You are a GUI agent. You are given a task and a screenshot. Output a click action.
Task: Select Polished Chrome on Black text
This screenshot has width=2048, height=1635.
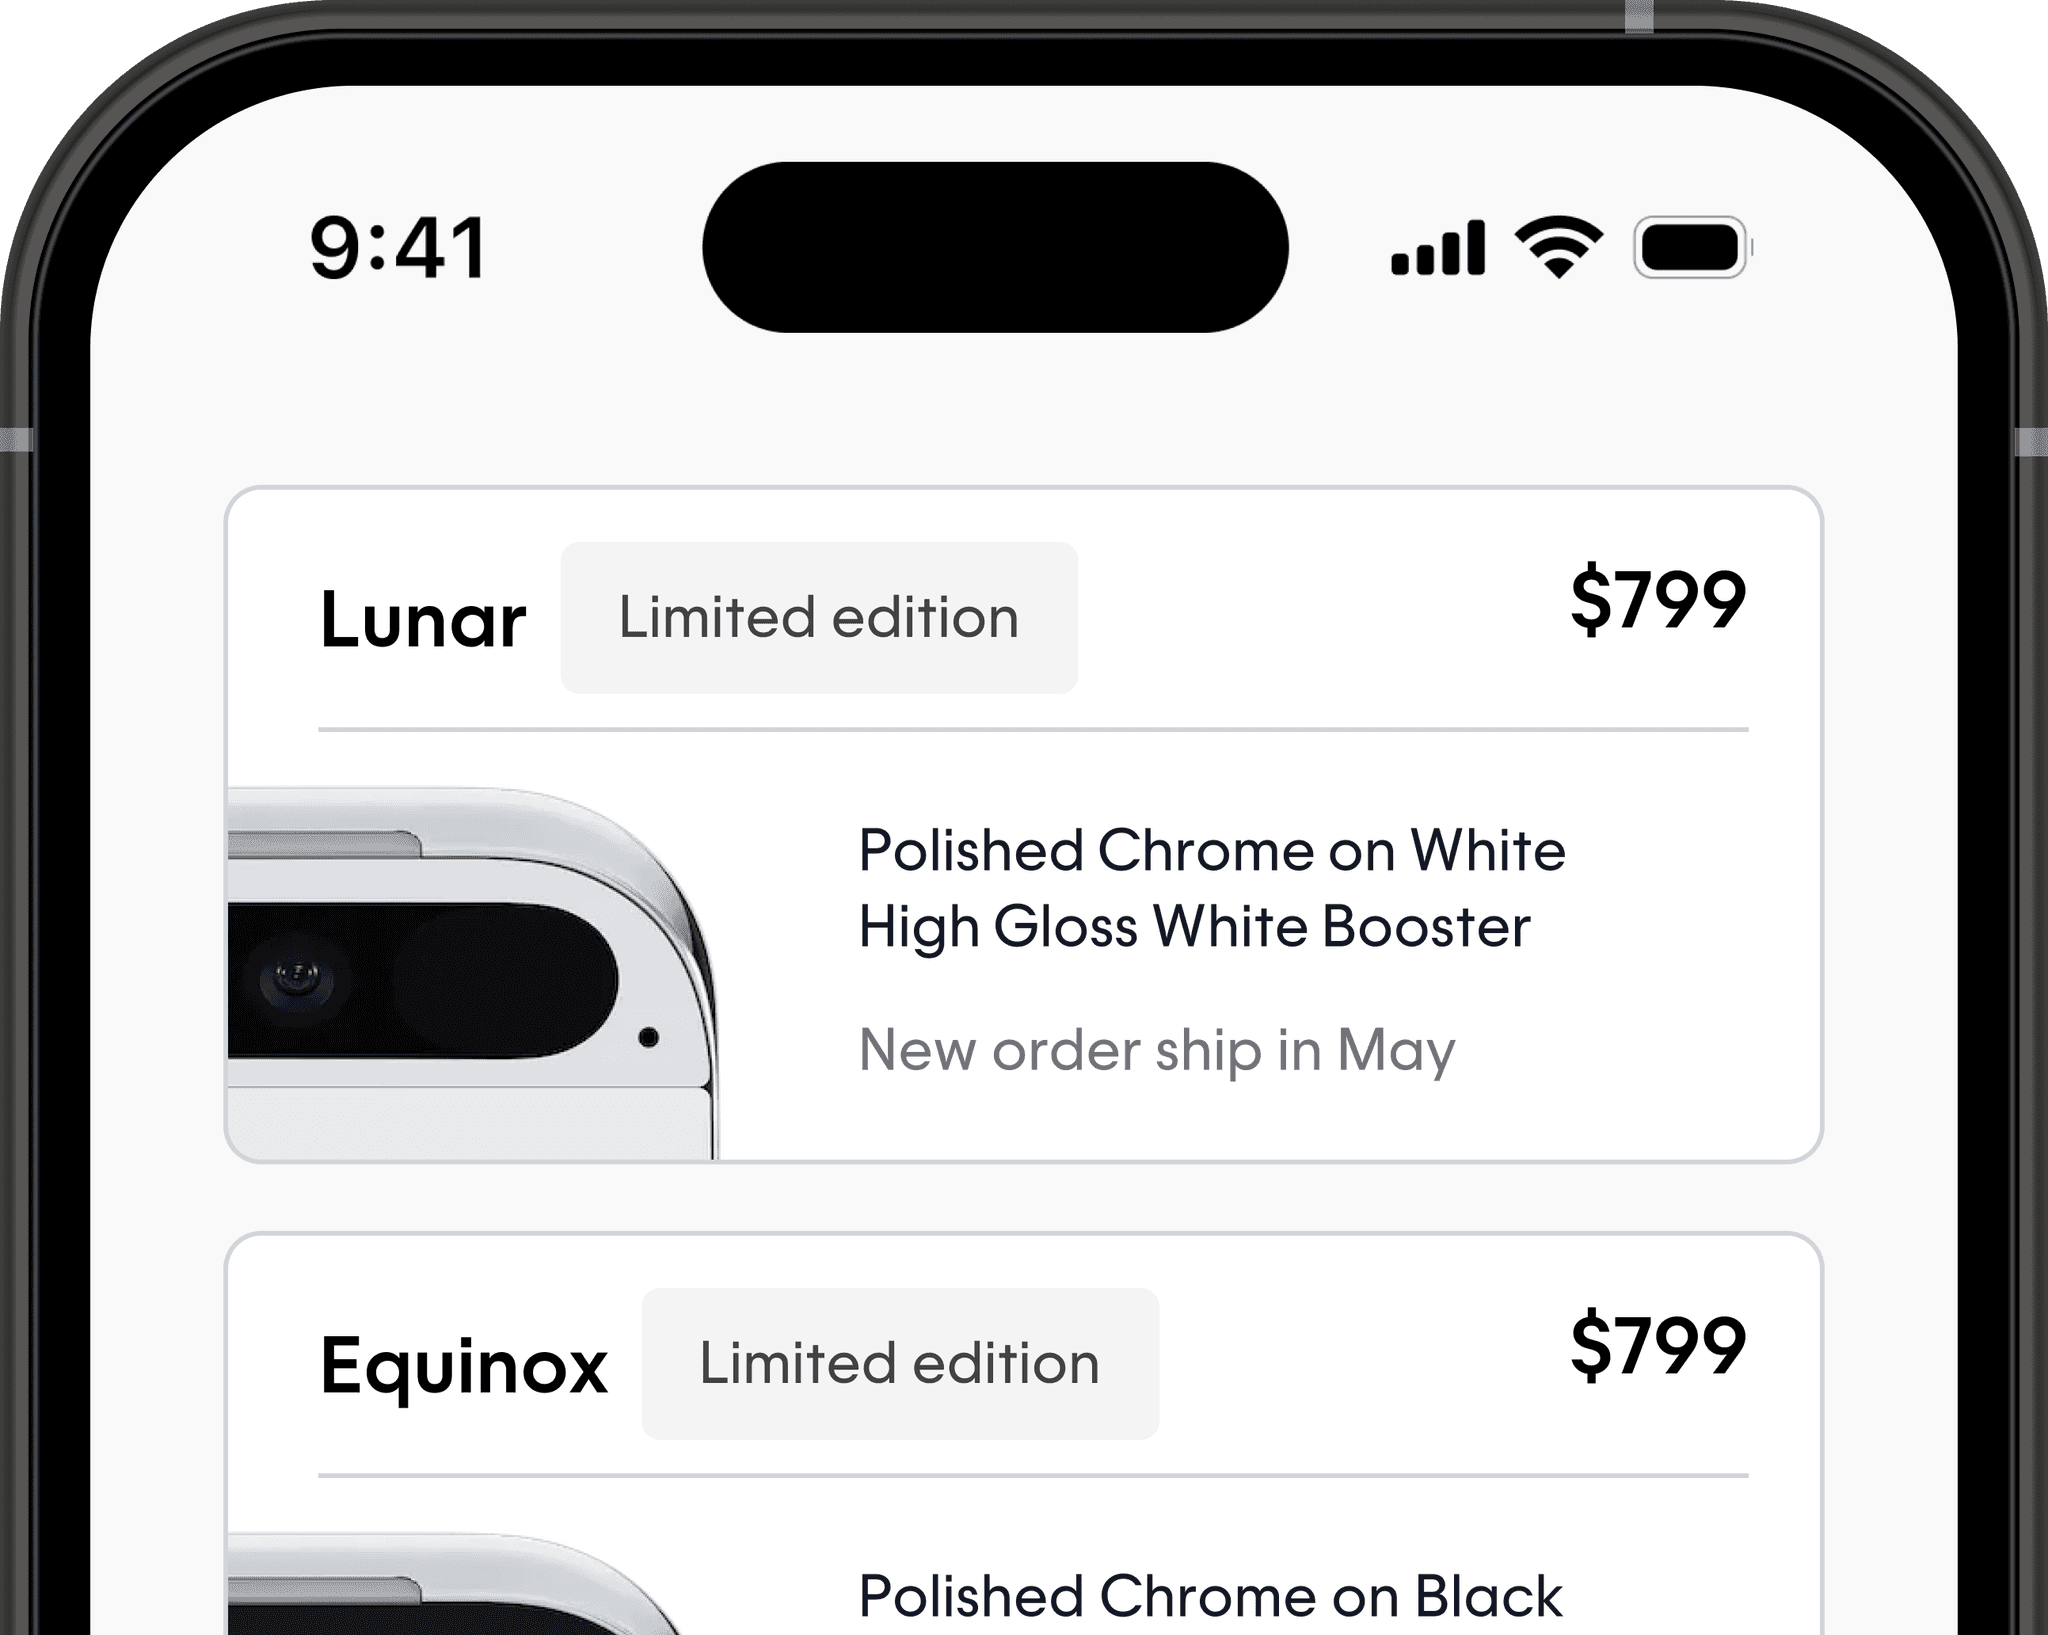[1210, 1596]
